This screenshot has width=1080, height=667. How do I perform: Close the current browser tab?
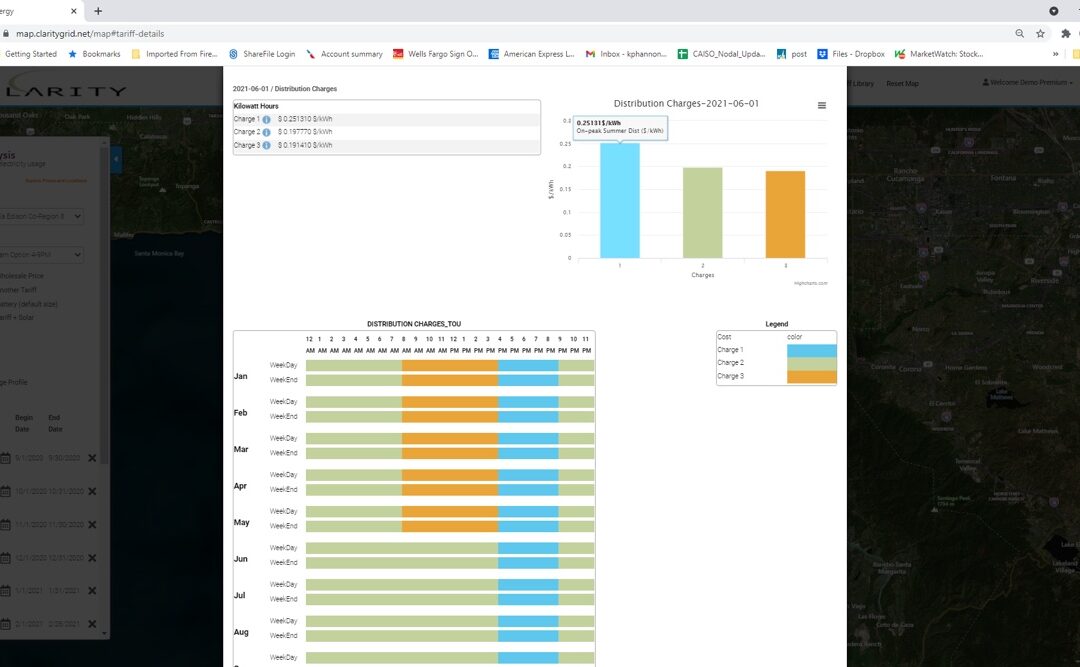(x=74, y=11)
